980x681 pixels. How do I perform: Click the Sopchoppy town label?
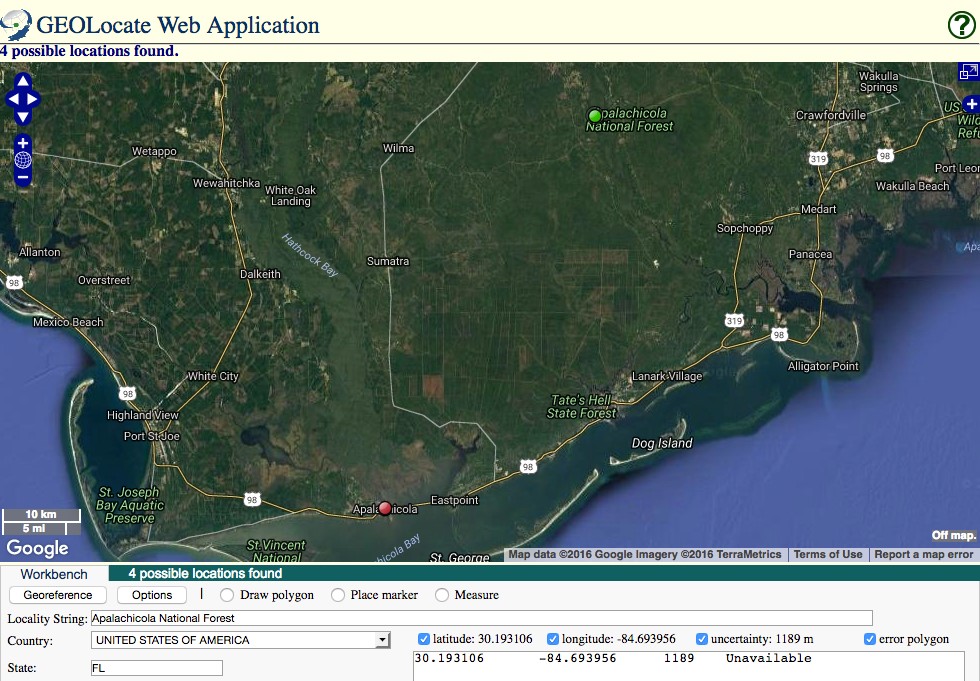click(745, 229)
